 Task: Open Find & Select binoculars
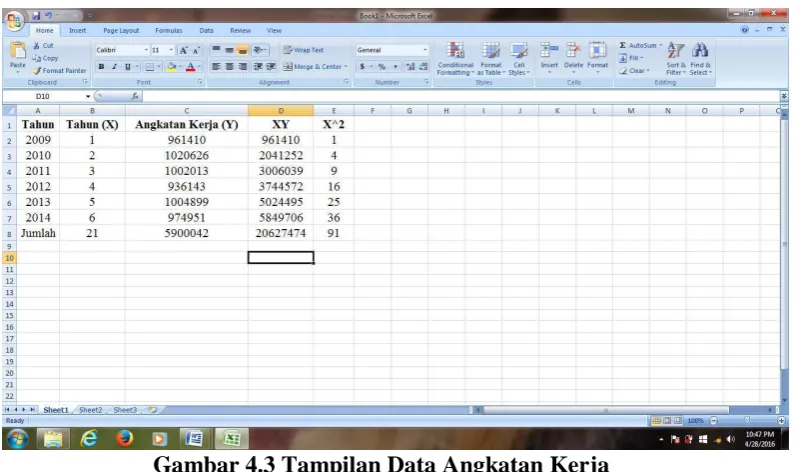coord(701,58)
